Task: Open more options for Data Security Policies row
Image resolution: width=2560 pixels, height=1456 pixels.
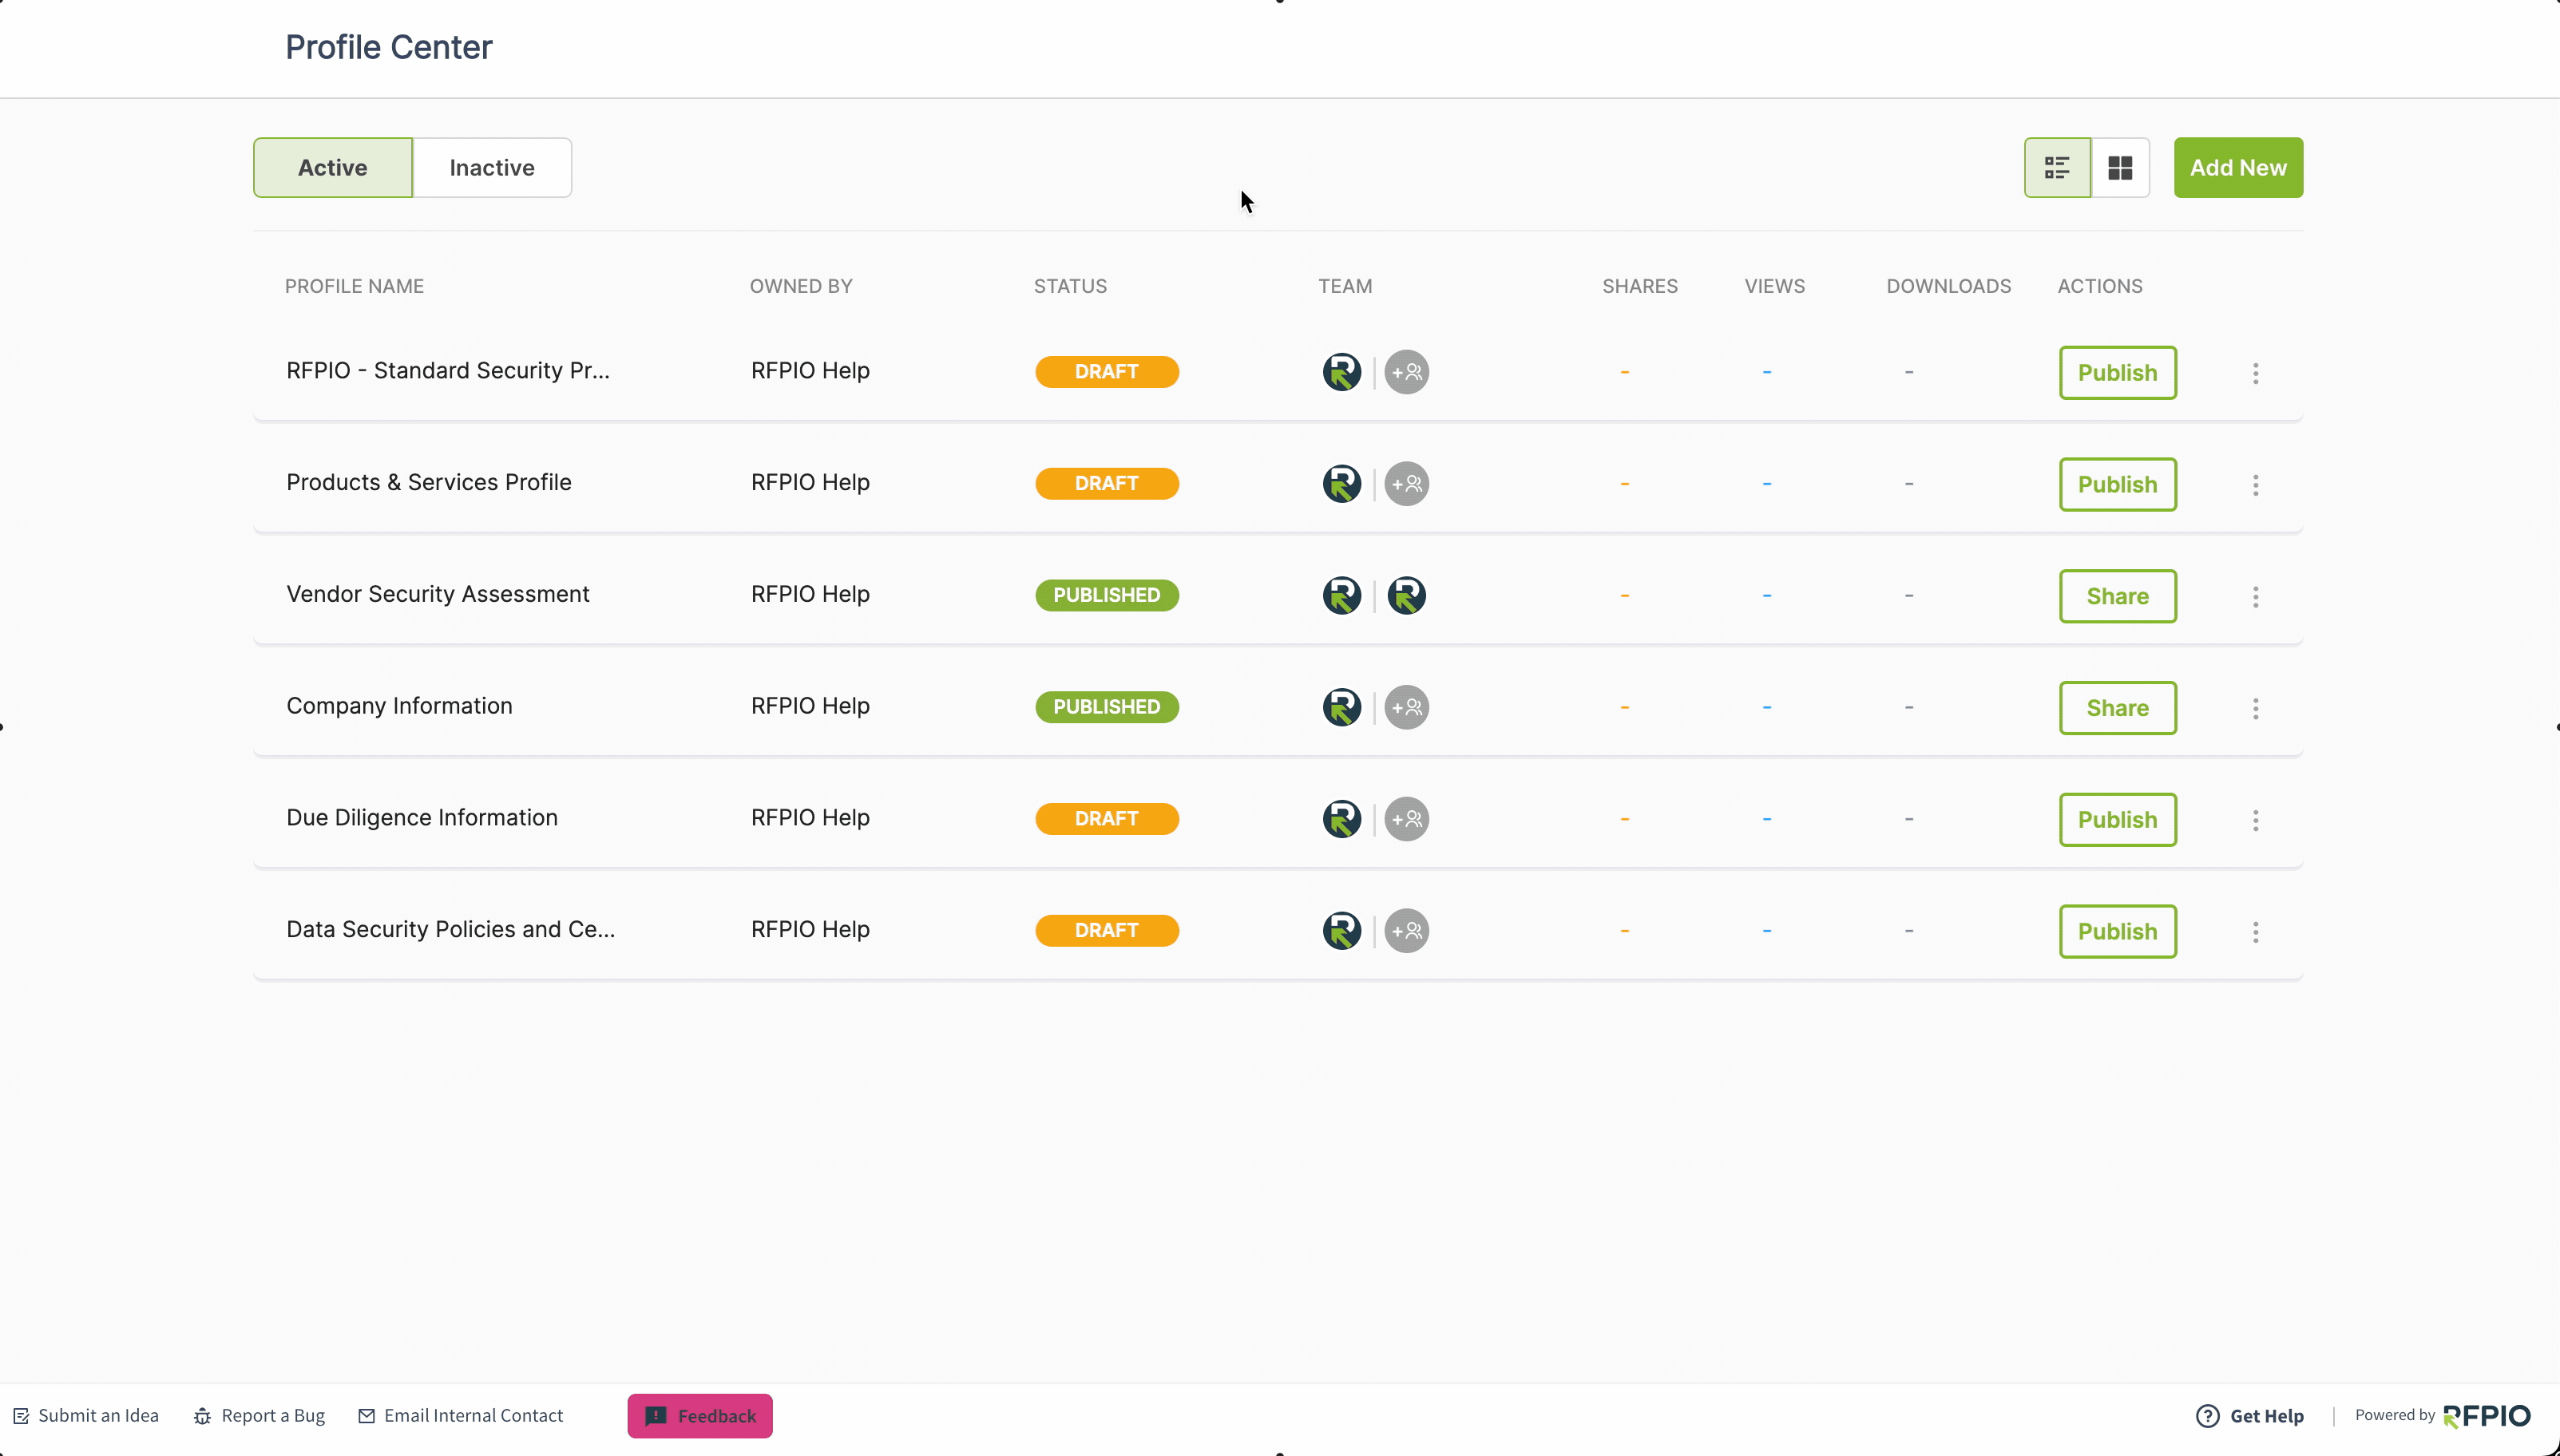Action: coord(2255,932)
